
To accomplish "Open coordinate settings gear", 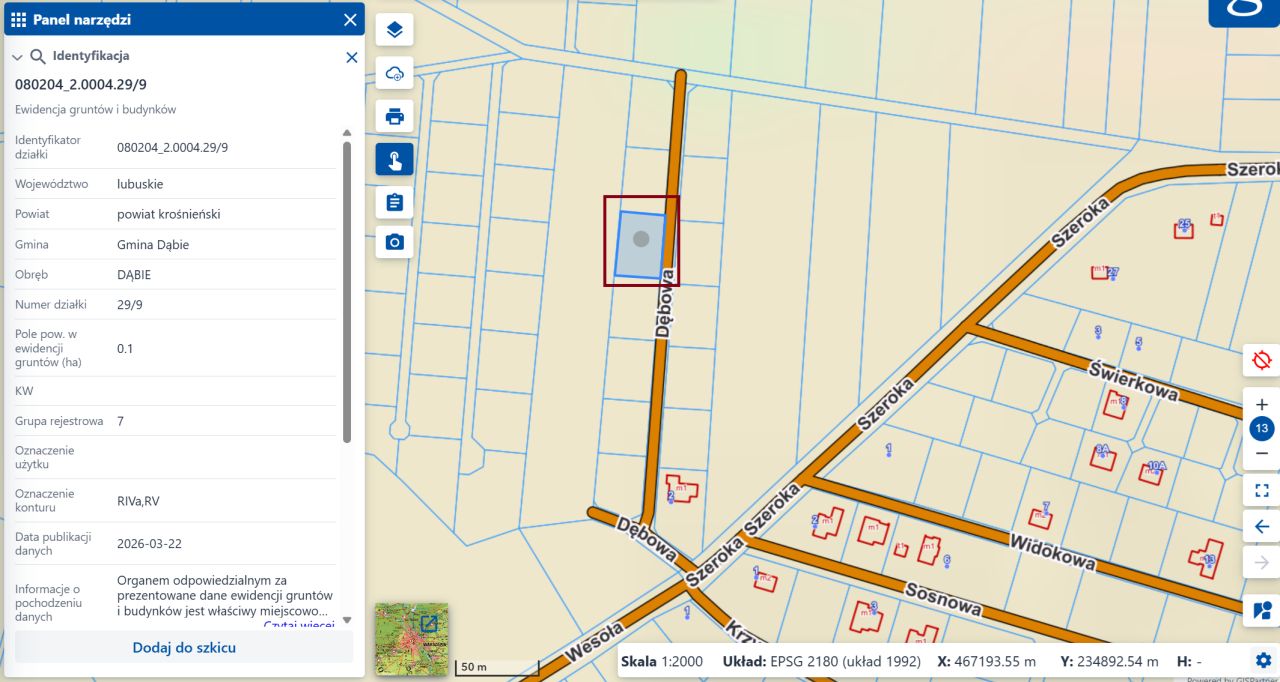I will [1263, 660].
